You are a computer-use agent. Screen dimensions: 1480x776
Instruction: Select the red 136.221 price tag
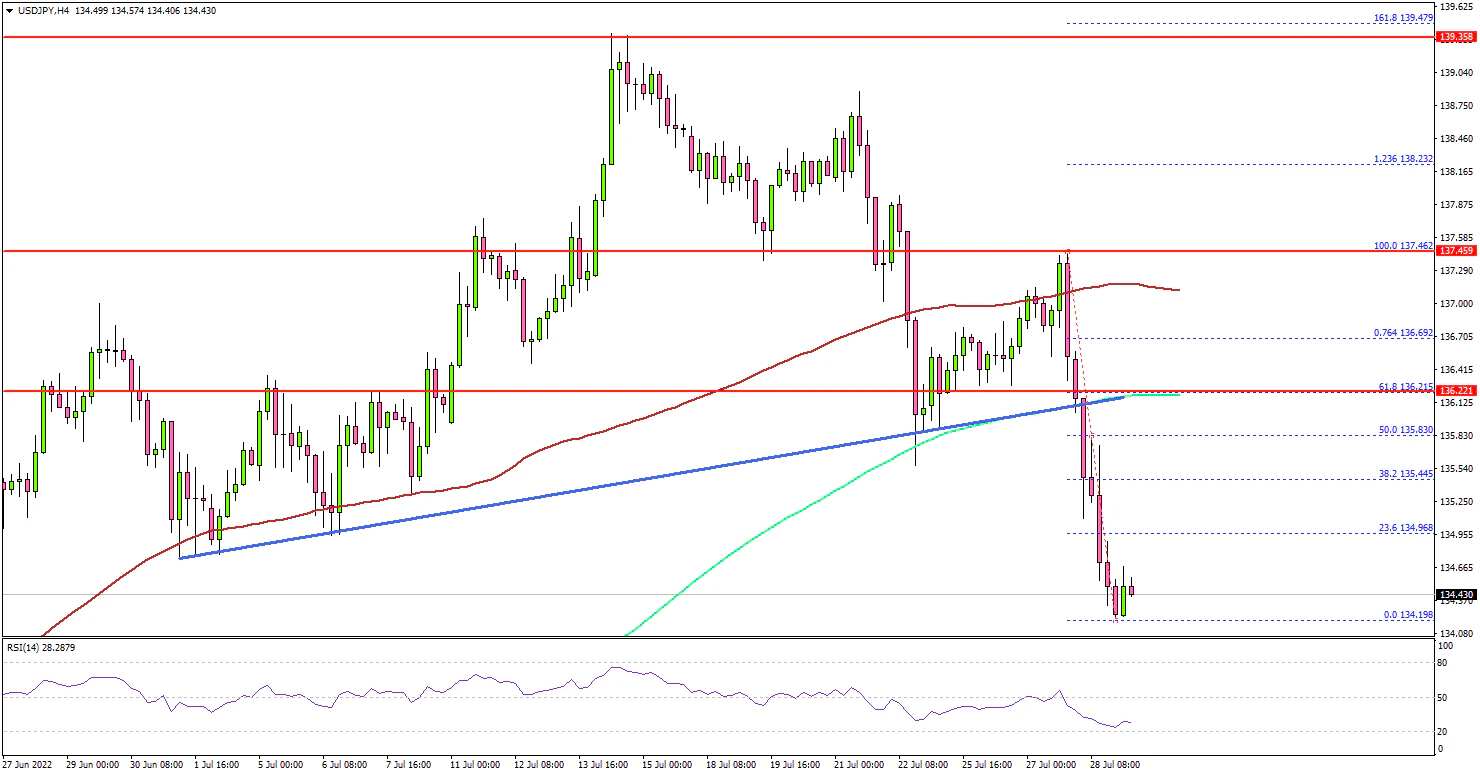(x=1456, y=391)
